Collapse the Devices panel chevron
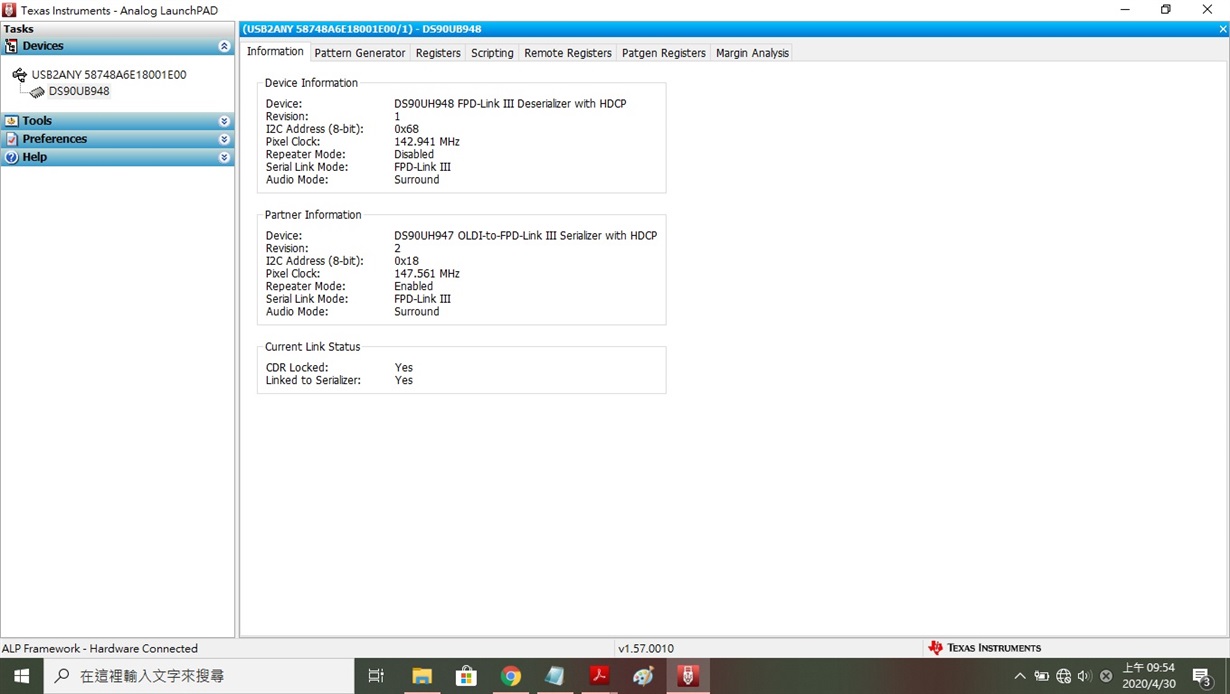Screen dimensions: 1230x694 coord(224,46)
